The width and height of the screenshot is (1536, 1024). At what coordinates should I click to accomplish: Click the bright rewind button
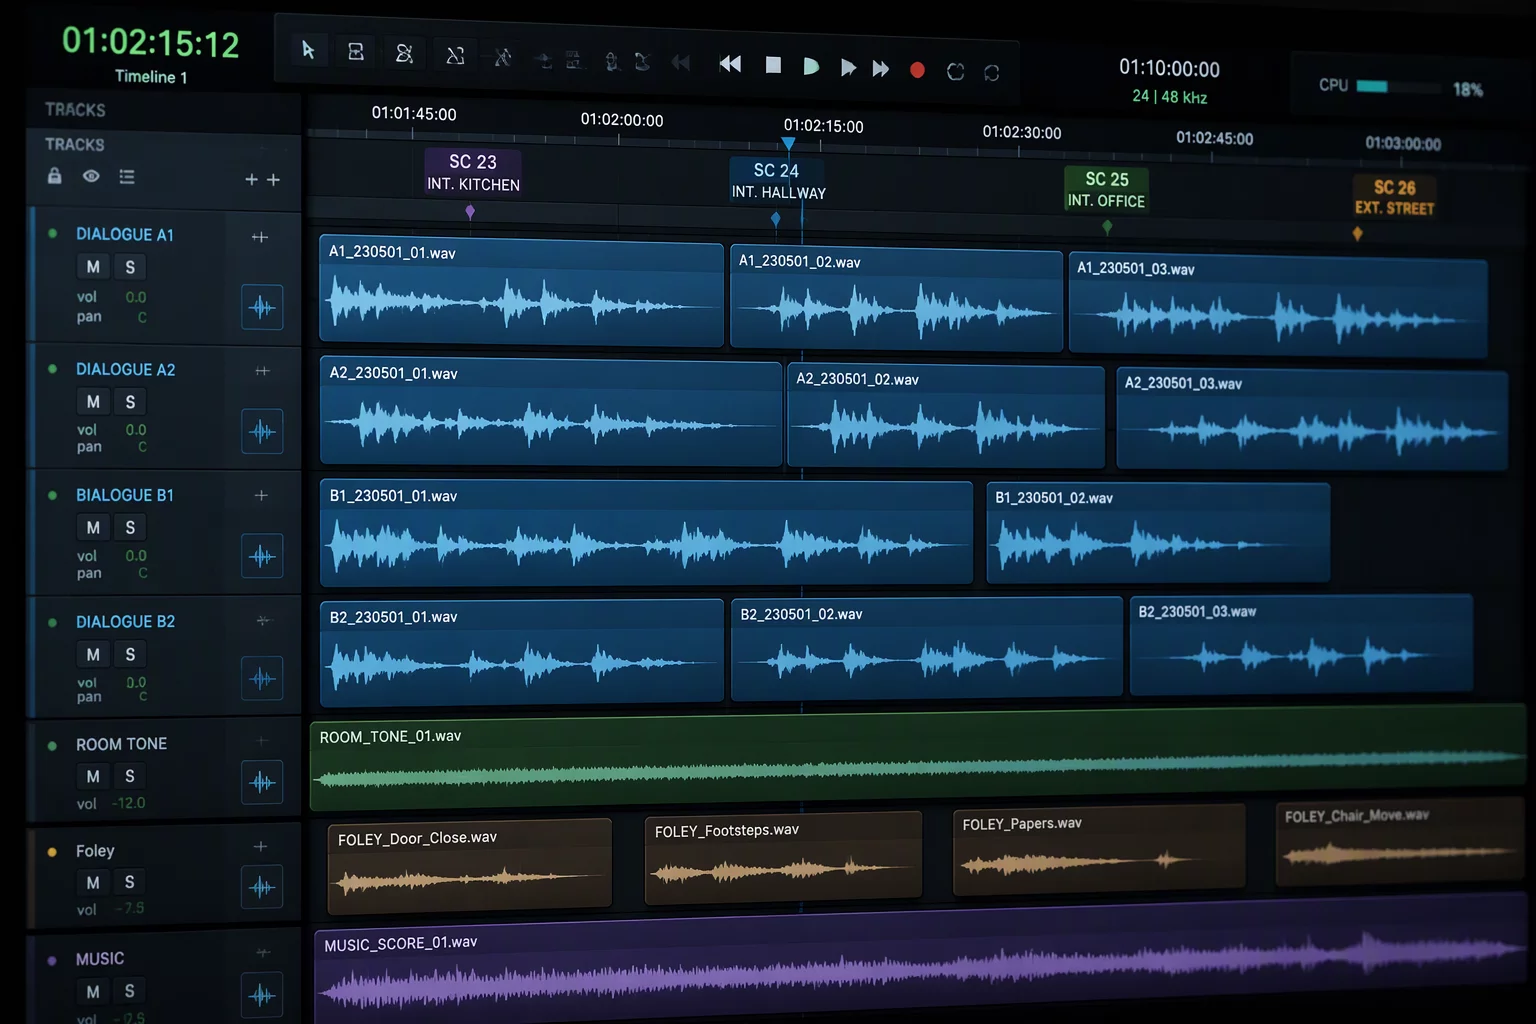pyautogui.click(x=730, y=64)
